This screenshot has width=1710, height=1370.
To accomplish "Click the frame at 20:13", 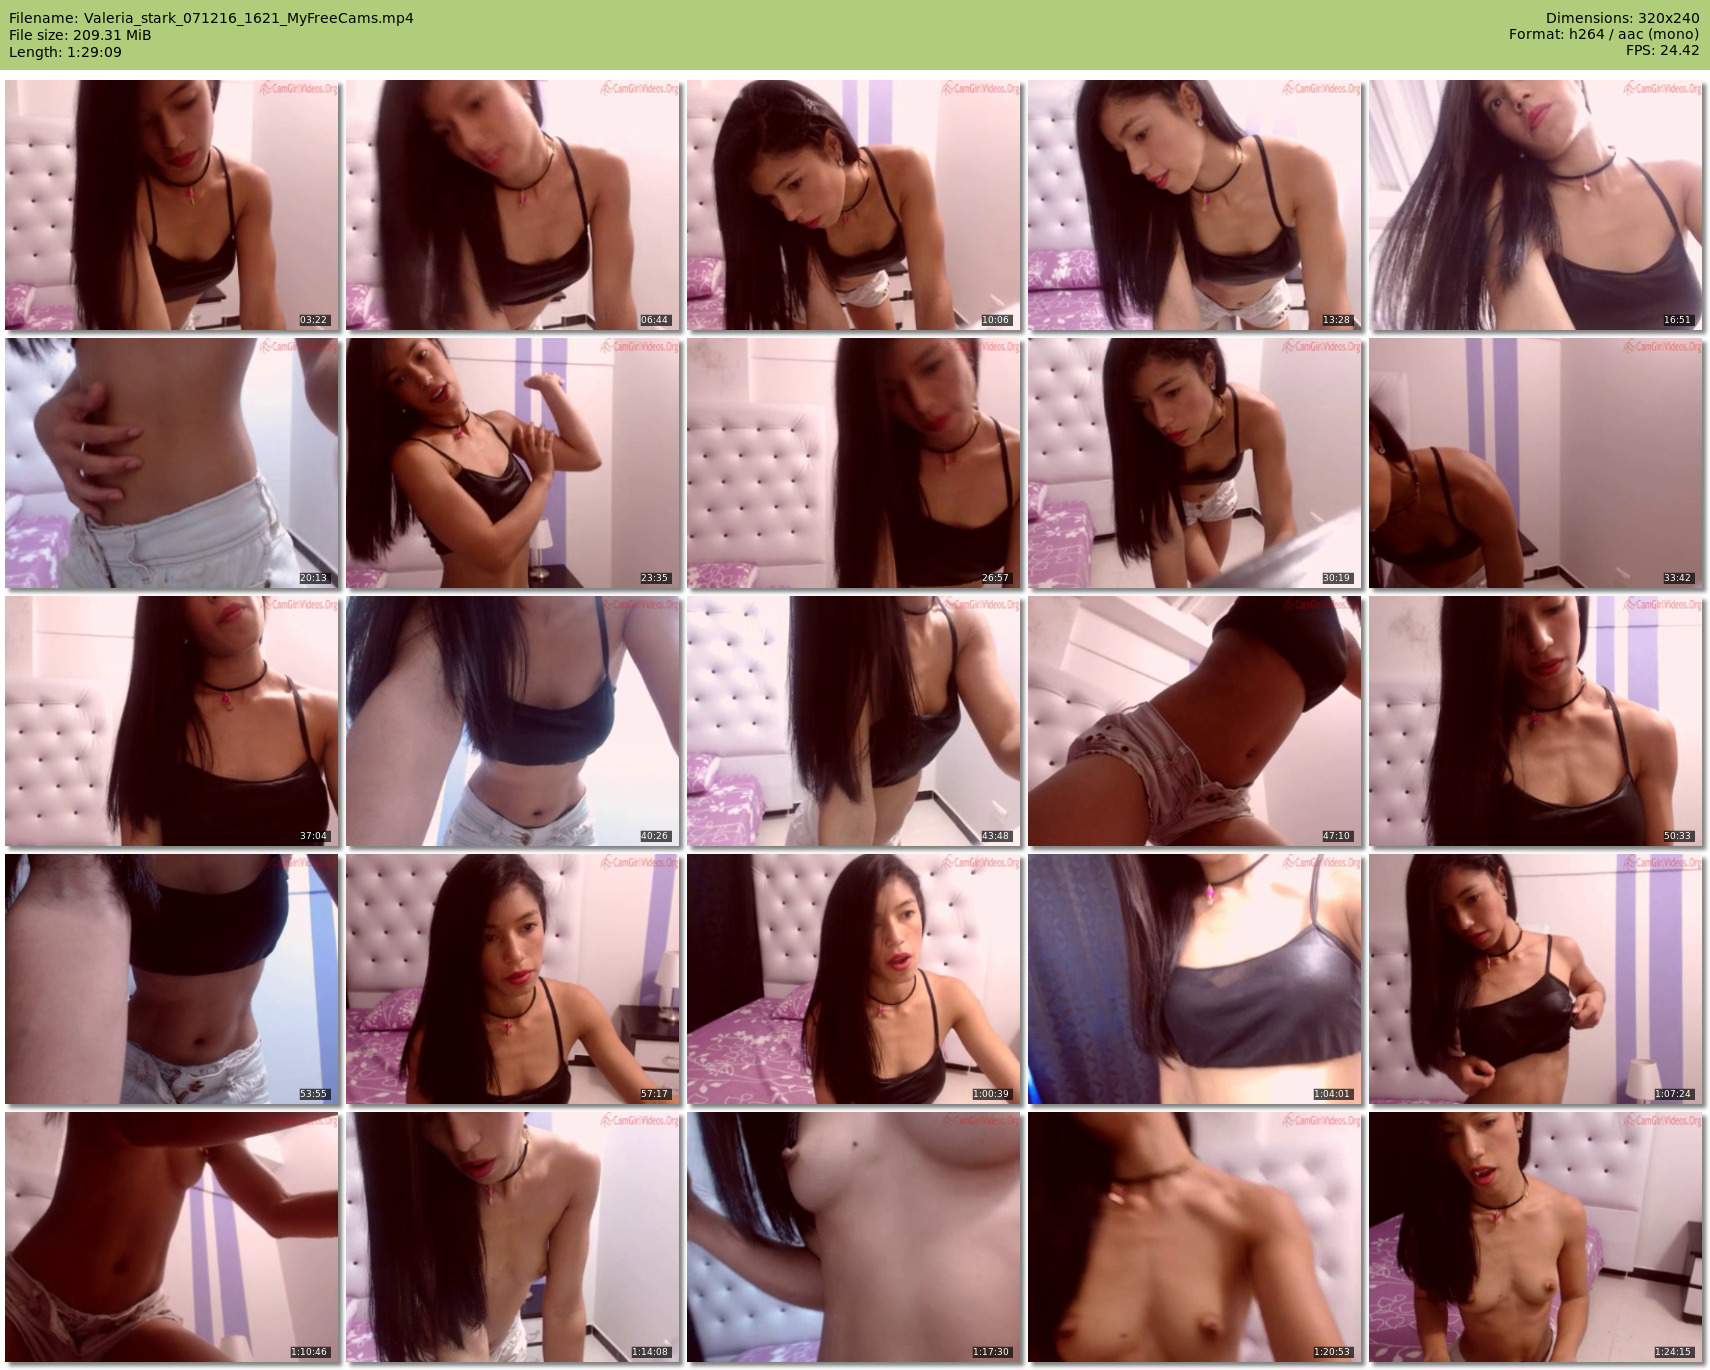I will pyautogui.click(x=172, y=463).
